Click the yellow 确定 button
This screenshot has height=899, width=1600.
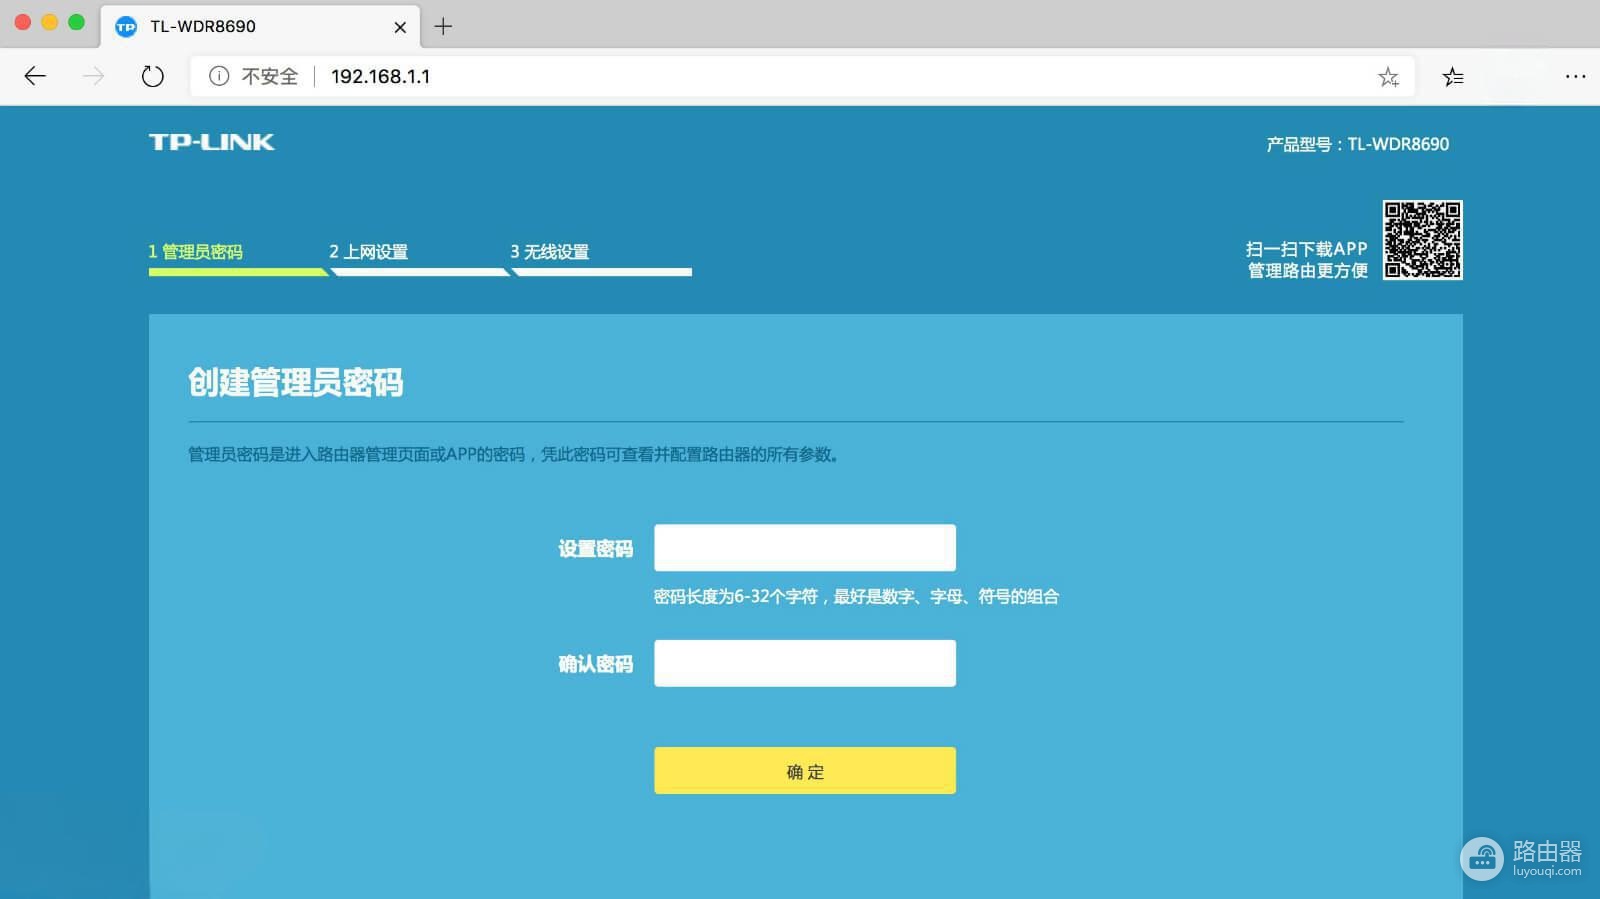tap(805, 771)
